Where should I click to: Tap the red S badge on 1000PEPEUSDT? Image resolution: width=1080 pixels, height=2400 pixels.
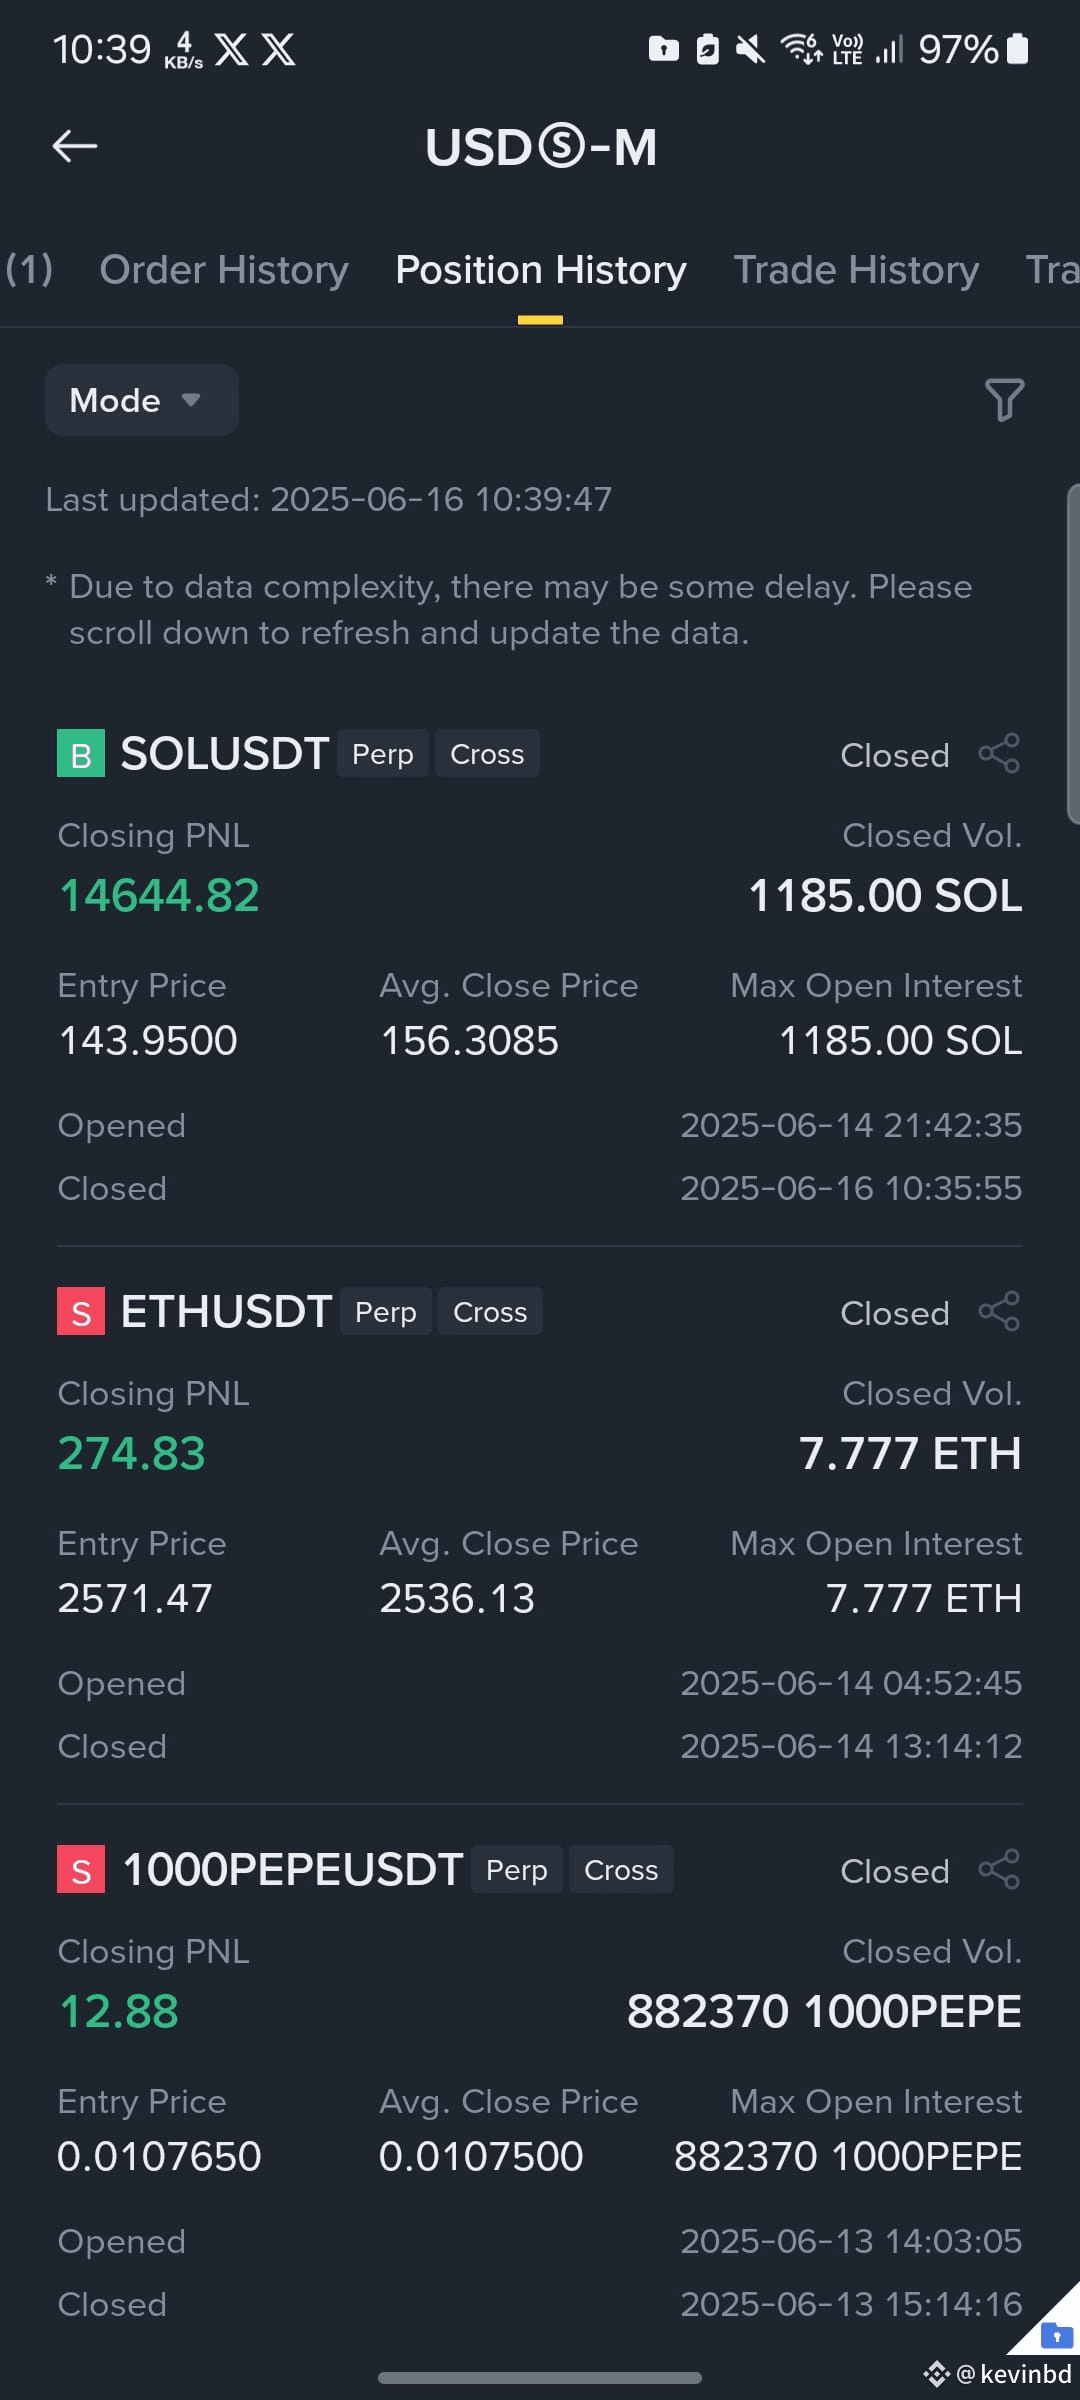pyautogui.click(x=81, y=1870)
